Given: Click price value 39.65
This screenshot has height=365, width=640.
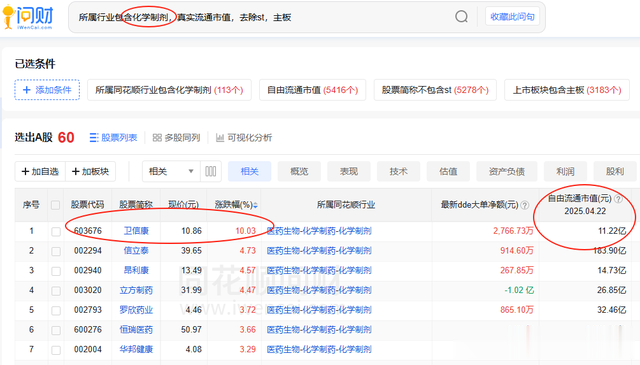Looking at the screenshot, I should pos(191,250).
